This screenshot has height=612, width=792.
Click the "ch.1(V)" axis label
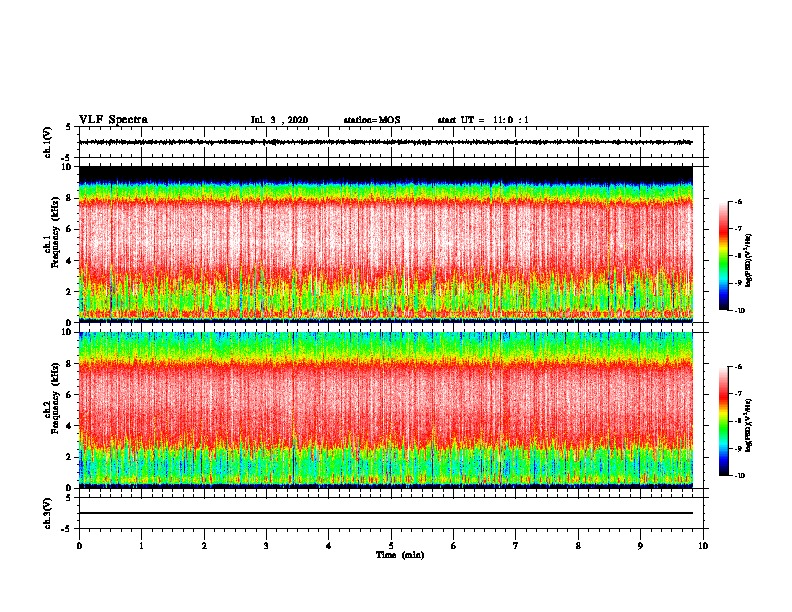tap(48, 142)
